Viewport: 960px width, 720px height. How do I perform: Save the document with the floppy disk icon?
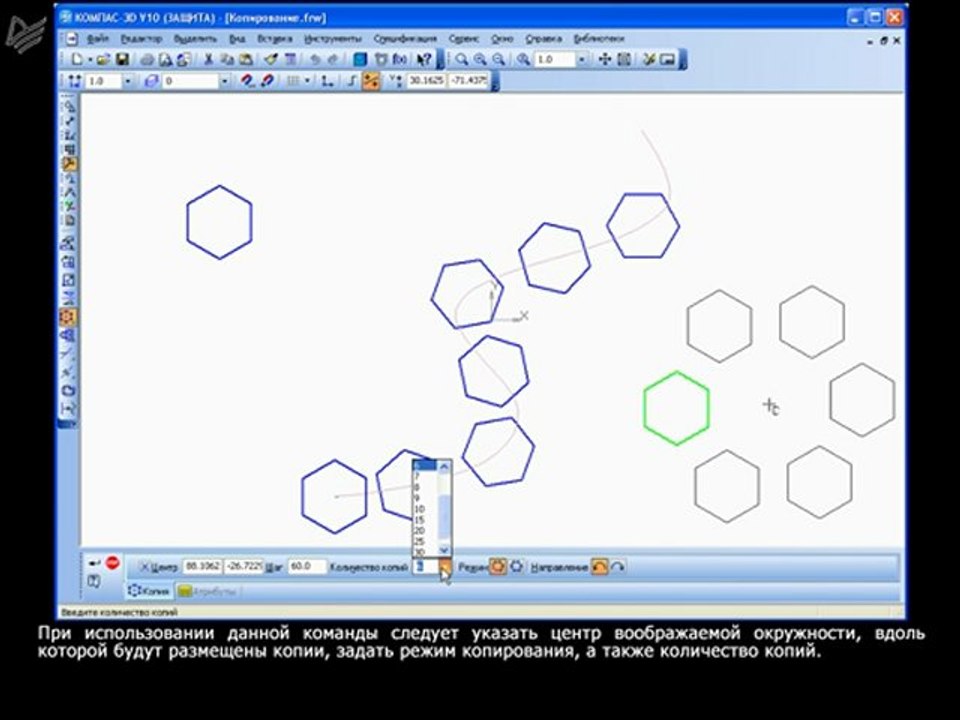pos(122,59)
